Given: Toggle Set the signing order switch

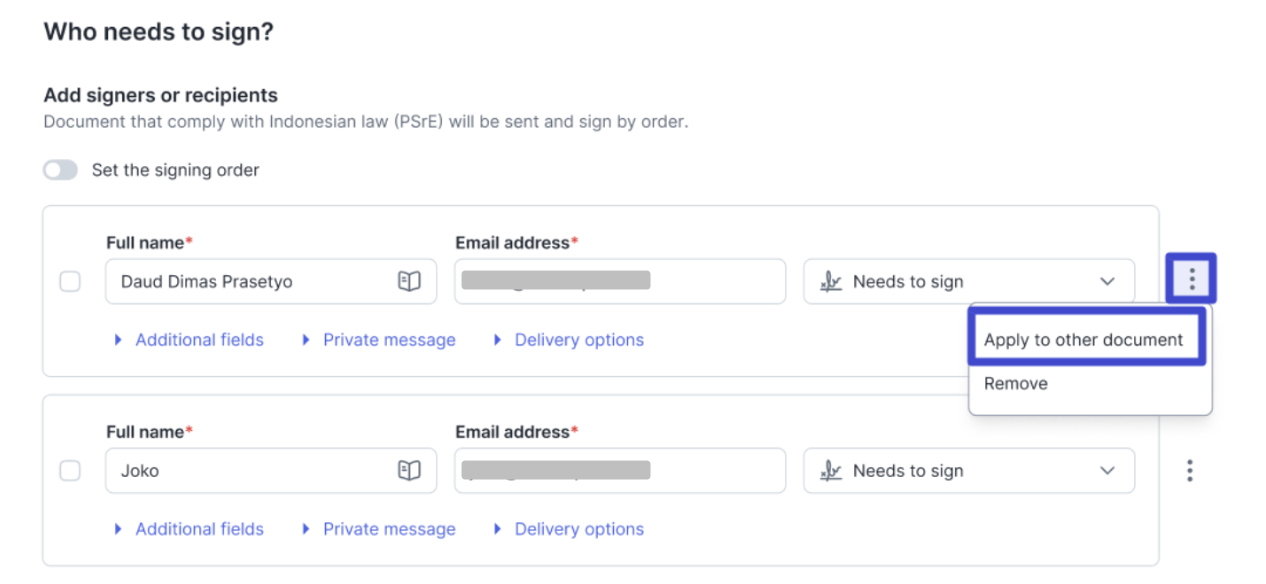Looking at the screenshot, I should click(60, 170).
